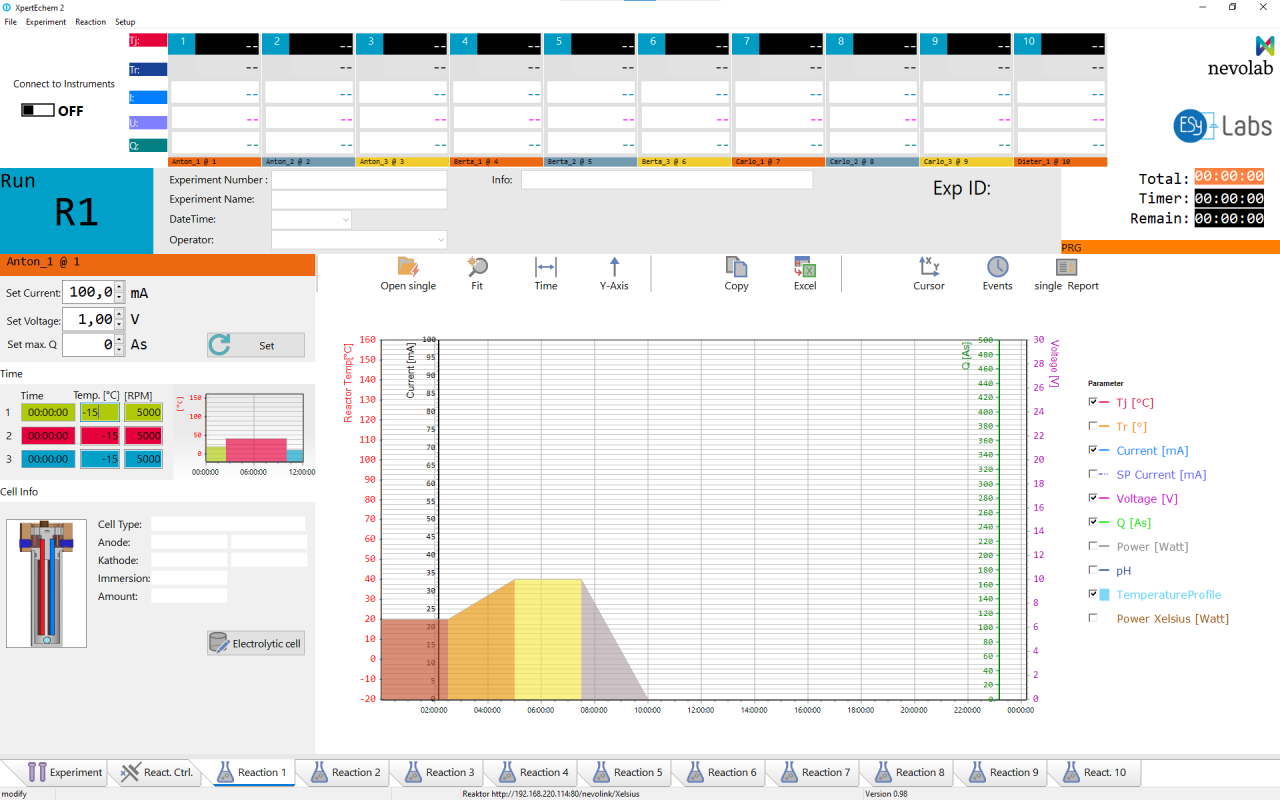Activate the Cursor tool
Image resolution: width=1280 pixels, height=800 pixels.
pyautogui.click(x=928, y=267)
